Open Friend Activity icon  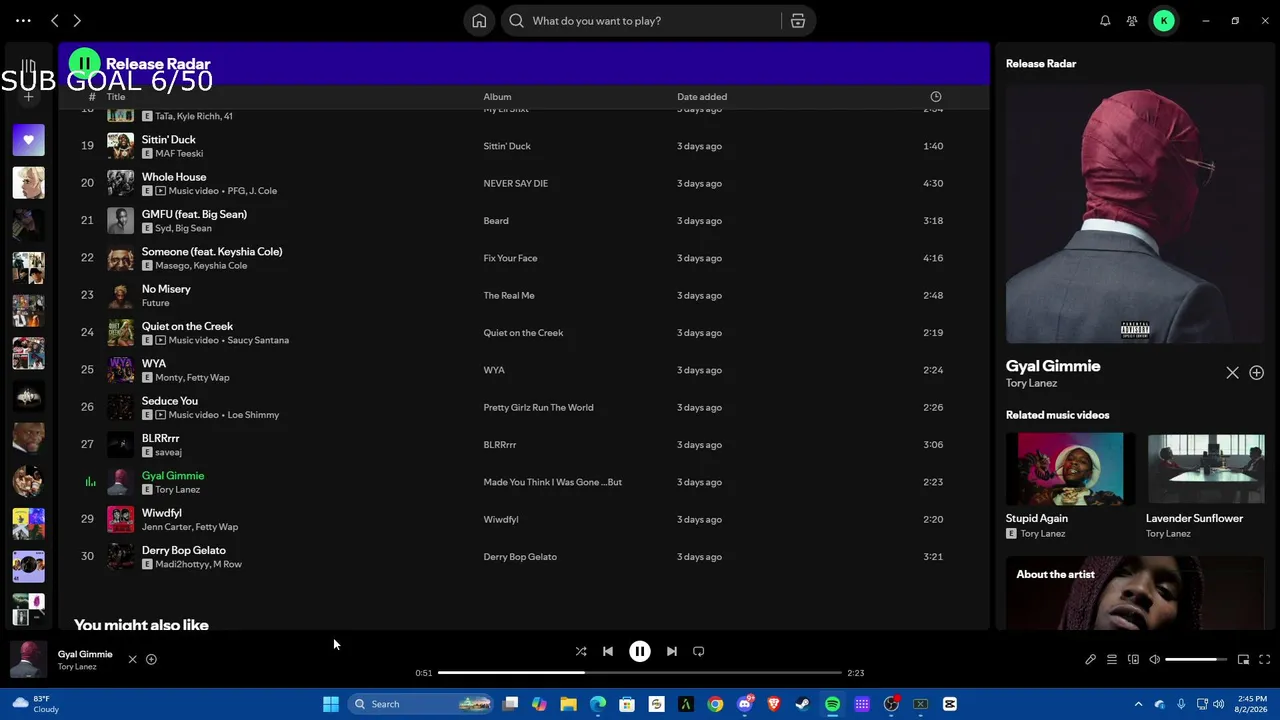pyautogui.click(x=1132, y=21)
